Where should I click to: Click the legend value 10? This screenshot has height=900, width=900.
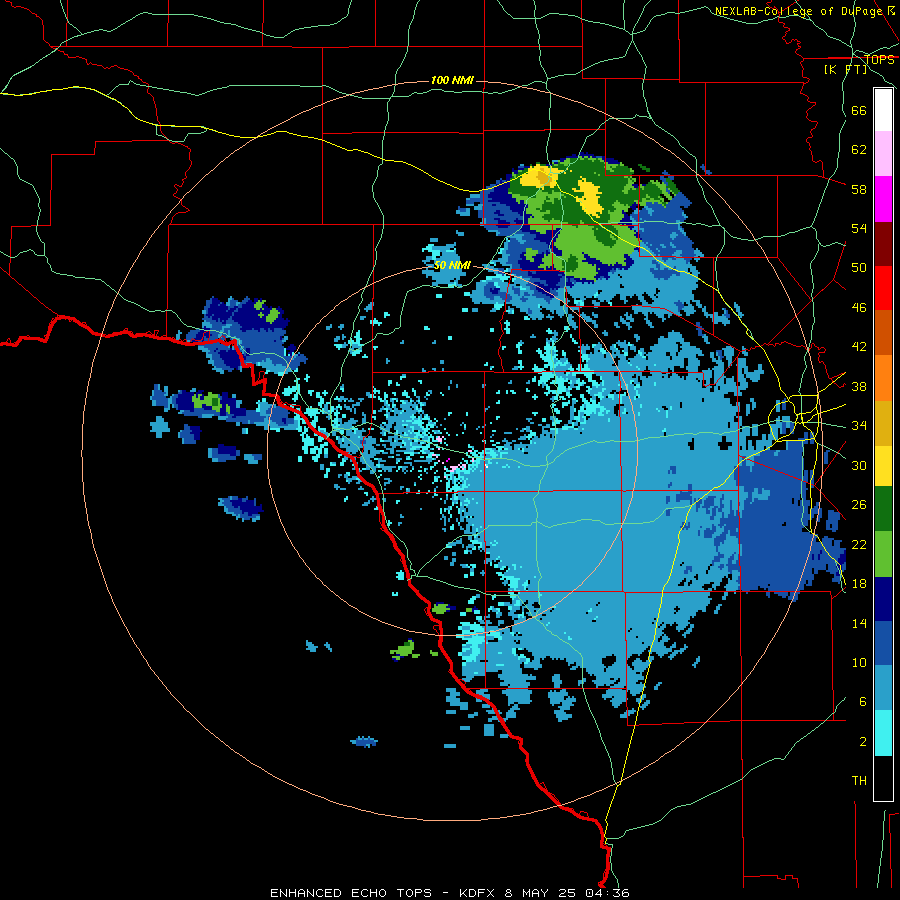(x=859, y=663)
